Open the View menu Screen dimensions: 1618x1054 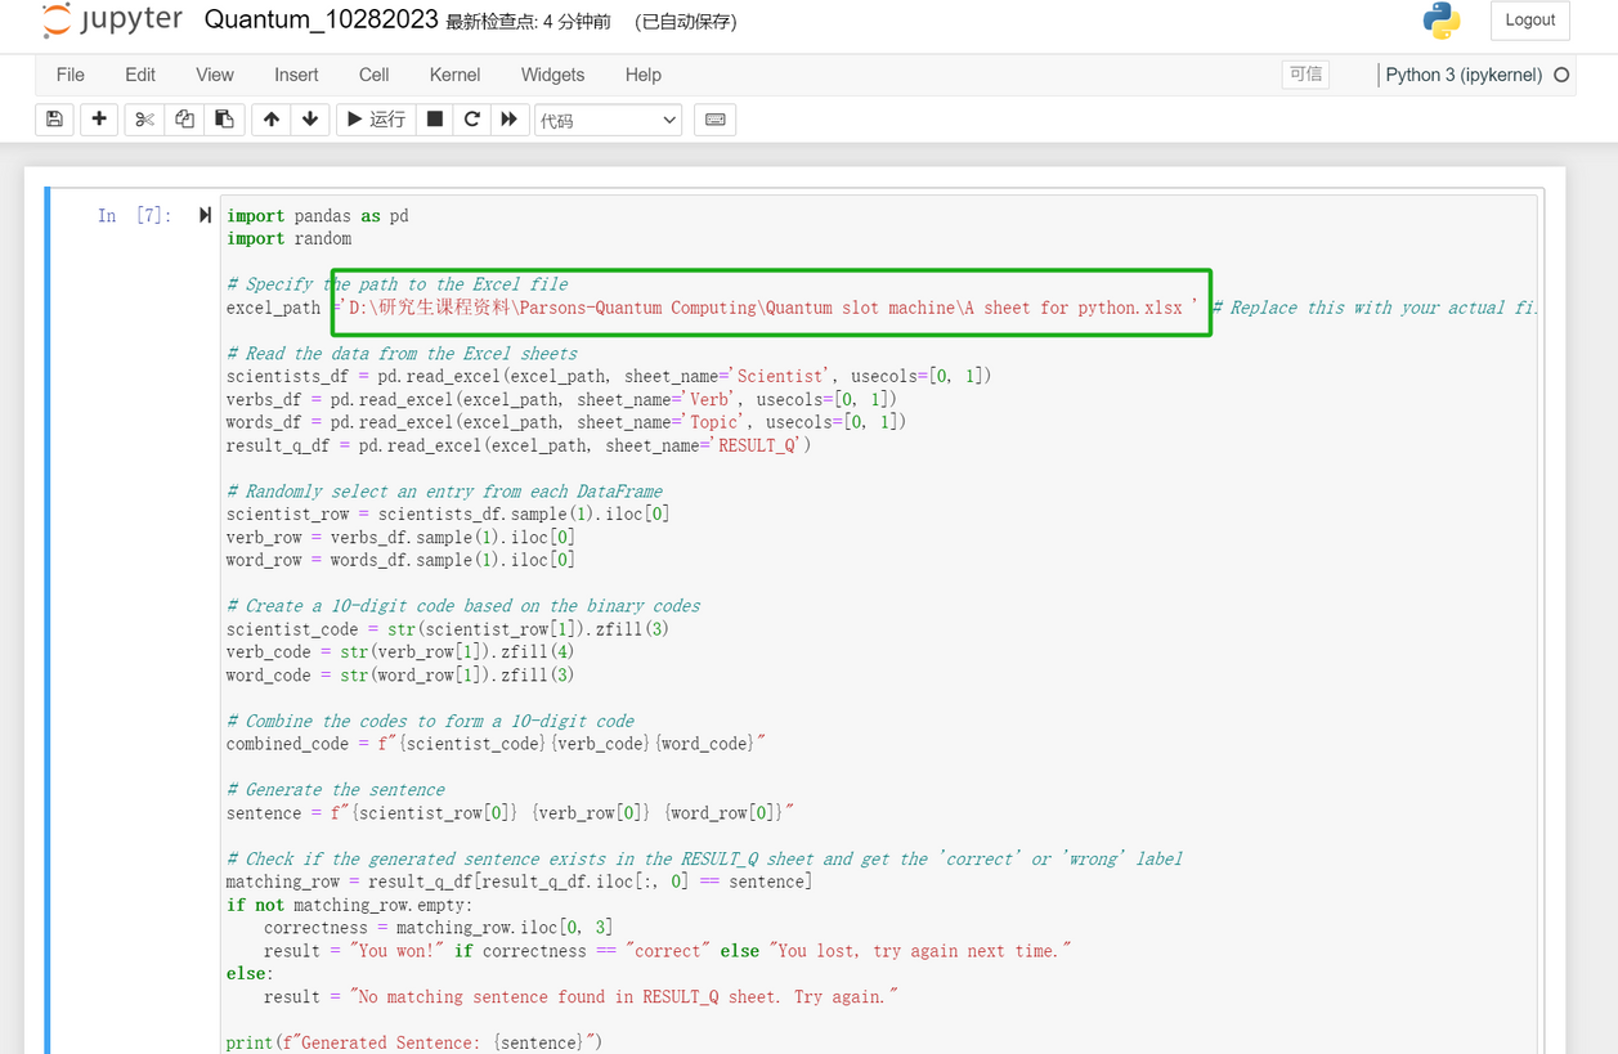pyautogui.click(x=214, y=75)
